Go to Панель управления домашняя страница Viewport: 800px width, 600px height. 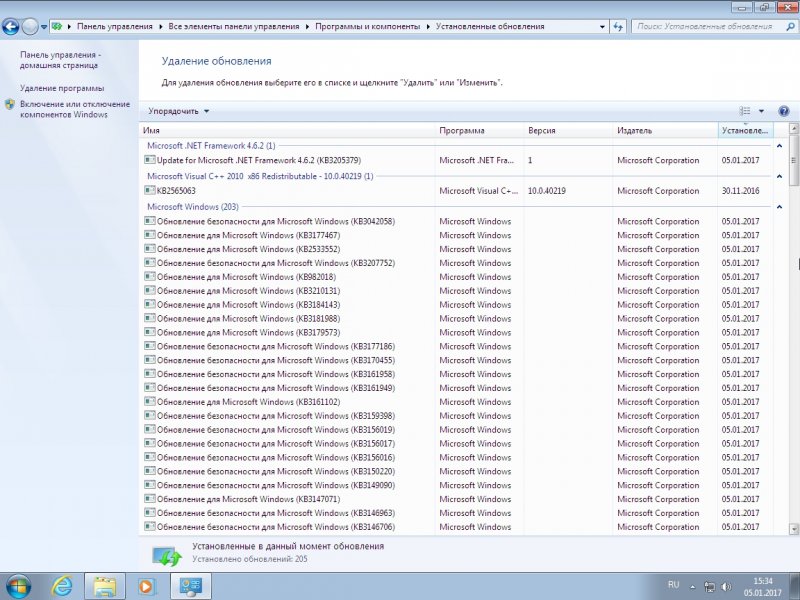pyautogui.click(x=60, y=60)
